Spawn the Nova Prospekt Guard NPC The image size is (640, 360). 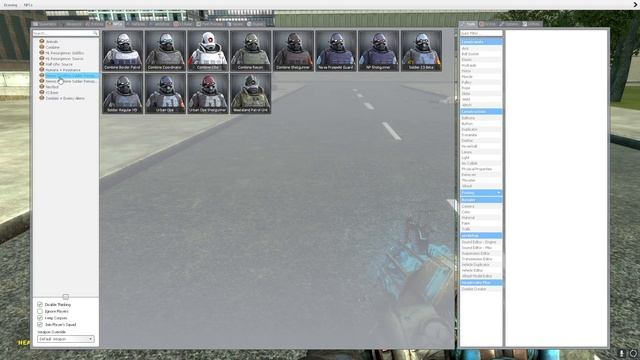tap(336, 51)
